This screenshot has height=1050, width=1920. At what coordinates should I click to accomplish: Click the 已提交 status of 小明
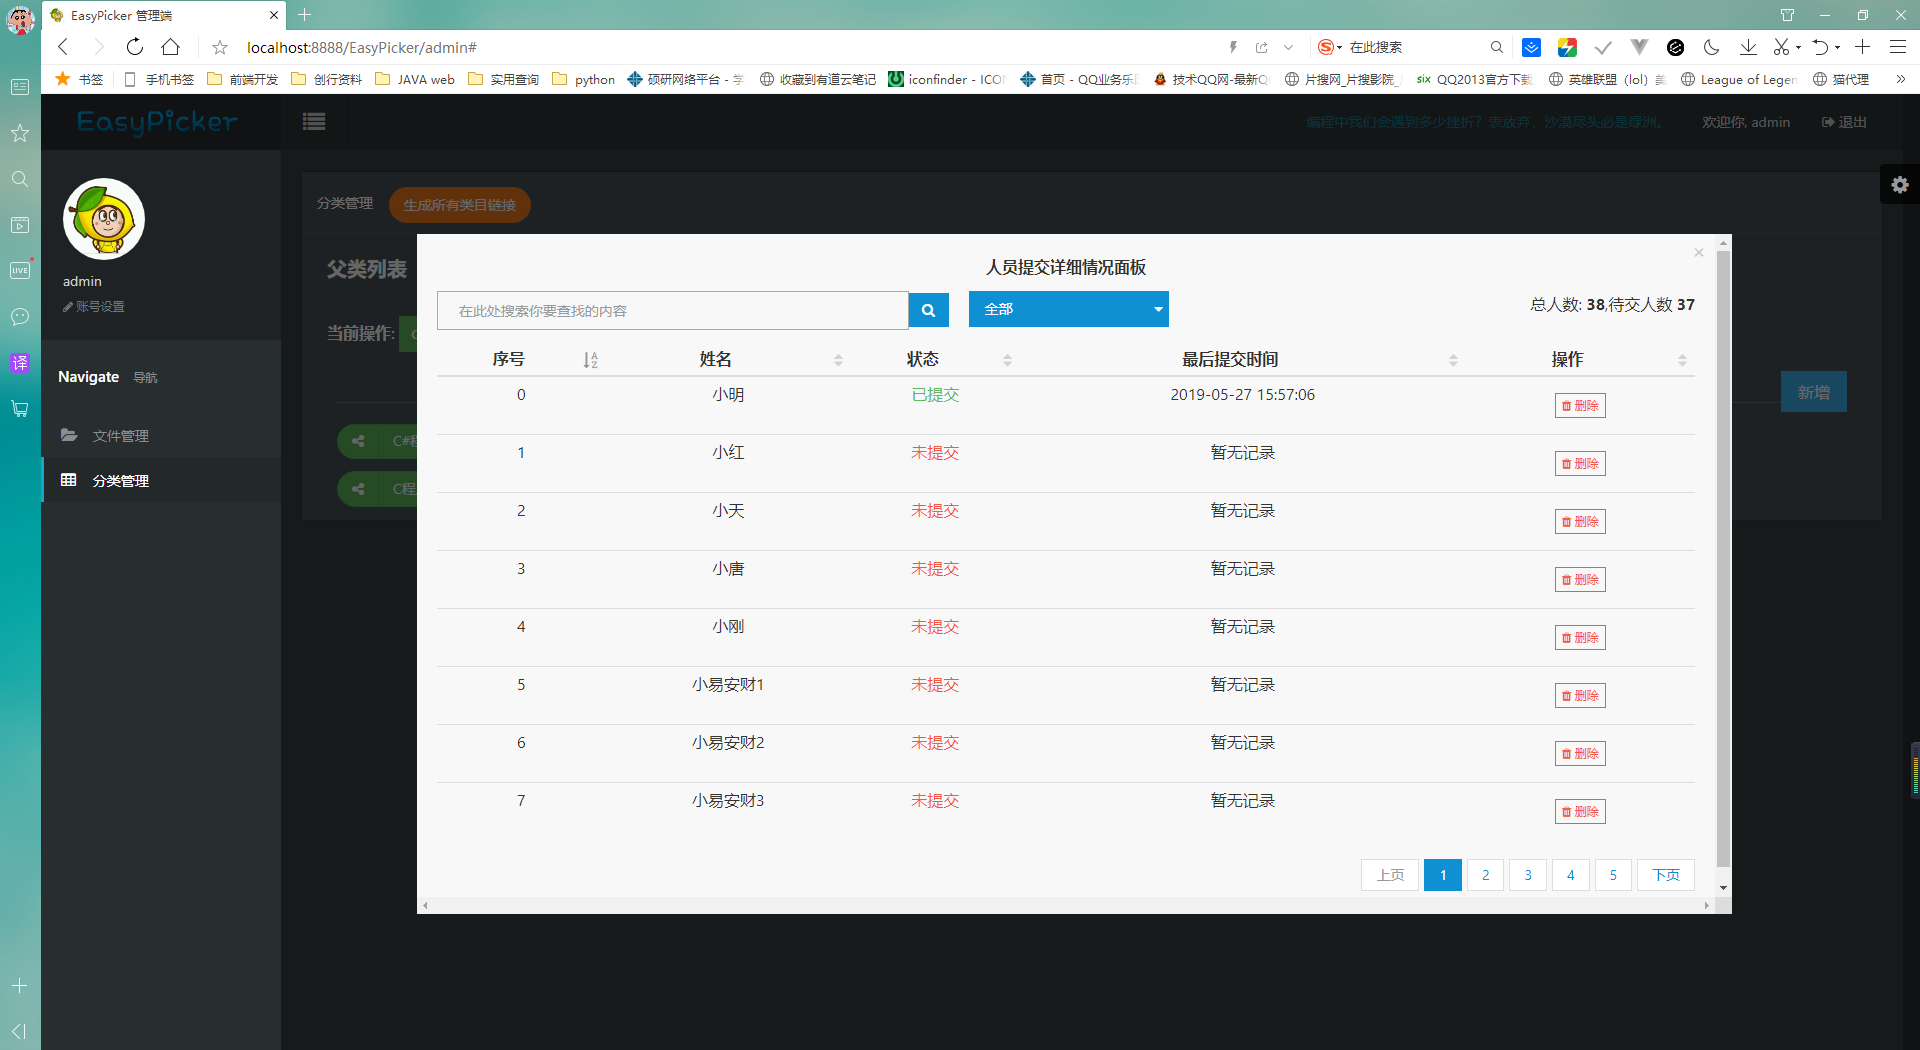[935, 395]
